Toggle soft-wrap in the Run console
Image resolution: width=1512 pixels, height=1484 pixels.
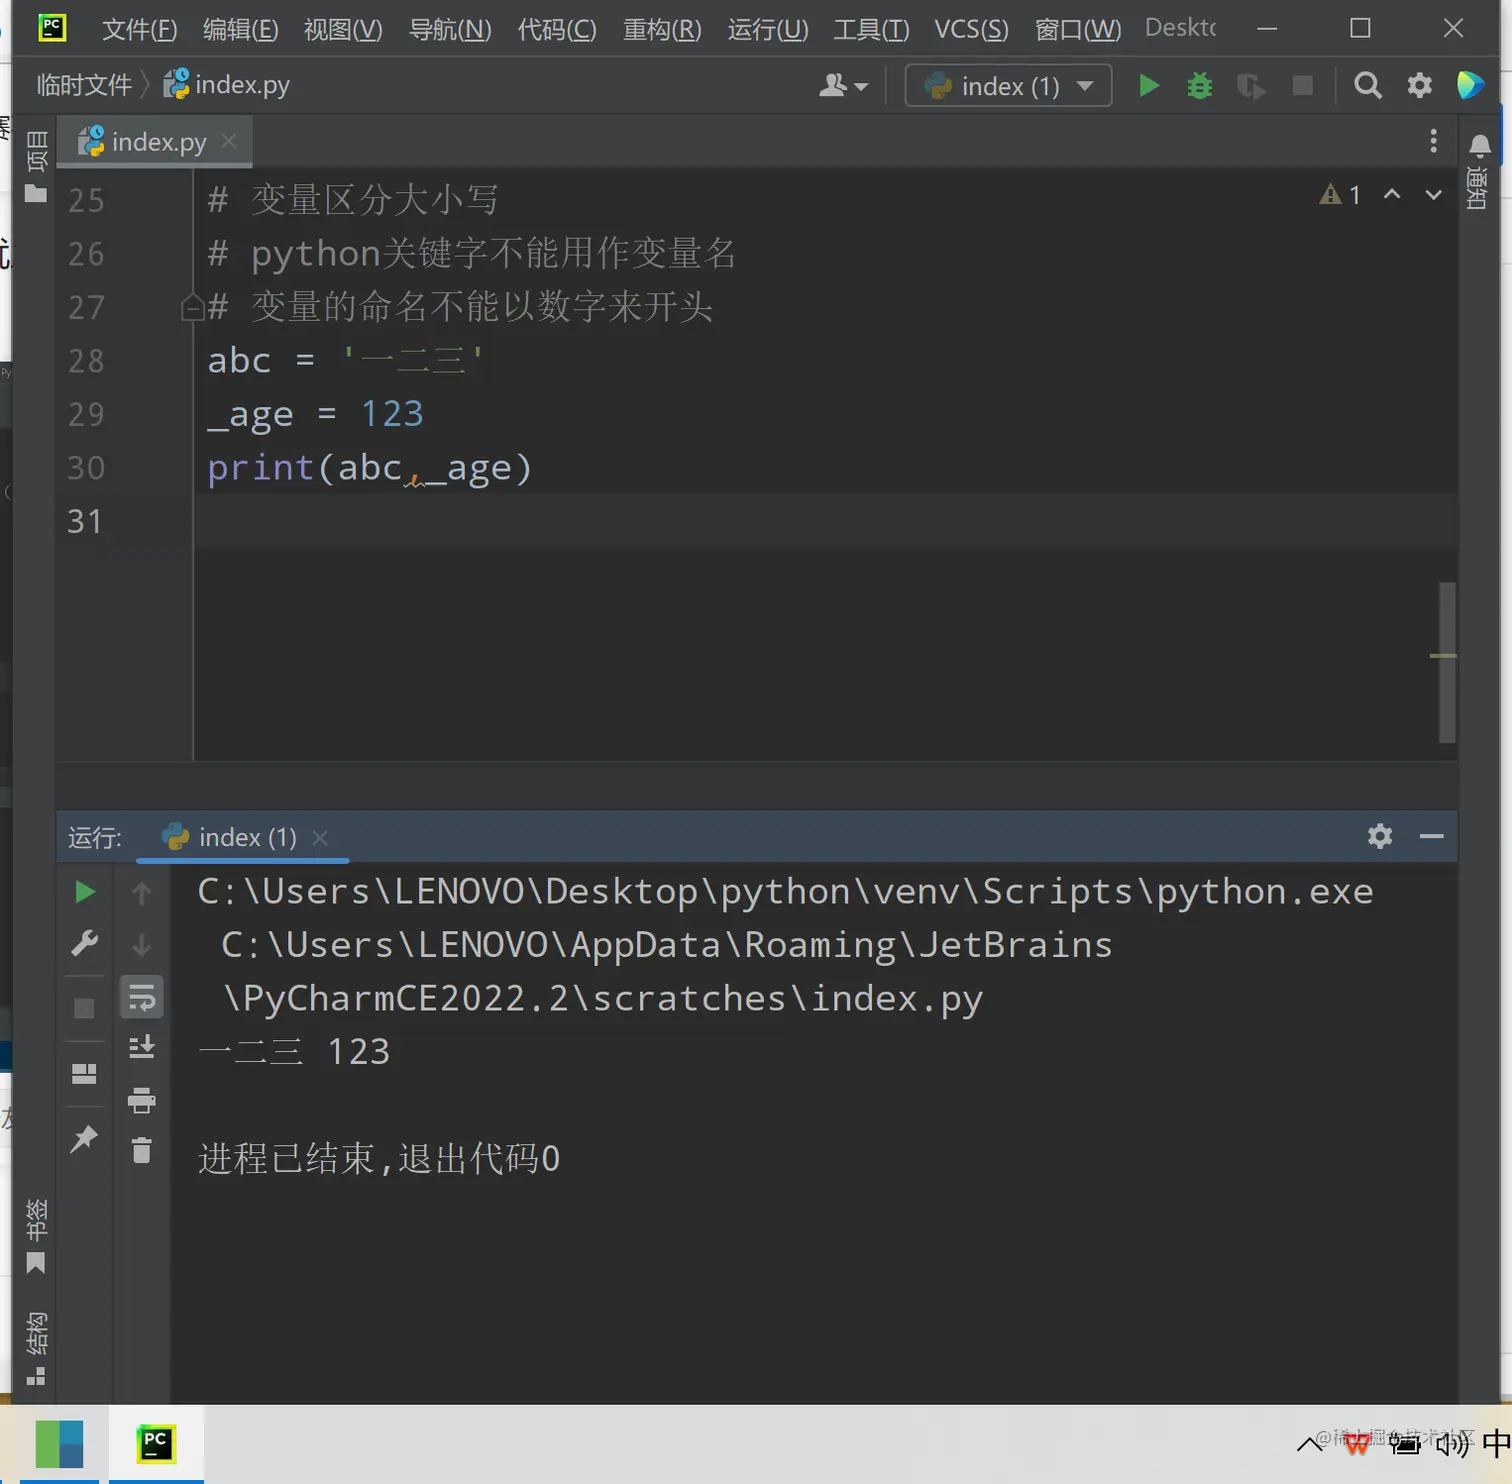142,997
